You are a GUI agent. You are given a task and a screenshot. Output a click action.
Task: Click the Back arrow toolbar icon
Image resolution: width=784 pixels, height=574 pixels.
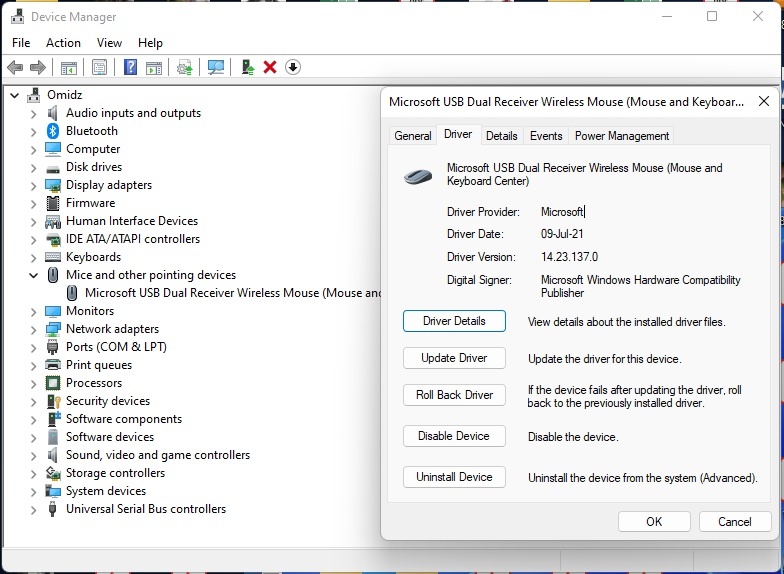pyautogui.click(x=16, y=67)
